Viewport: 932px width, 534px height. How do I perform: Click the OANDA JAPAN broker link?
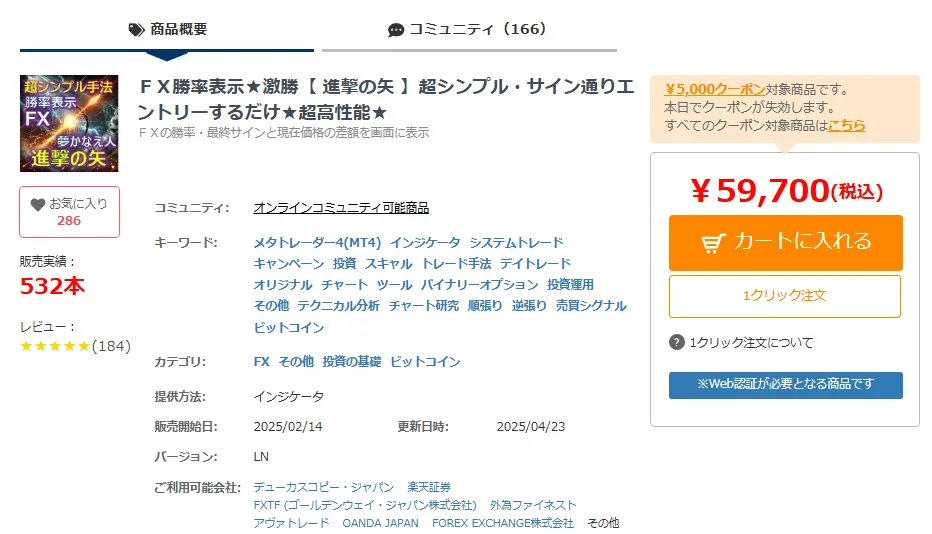(x=380, y=523)
